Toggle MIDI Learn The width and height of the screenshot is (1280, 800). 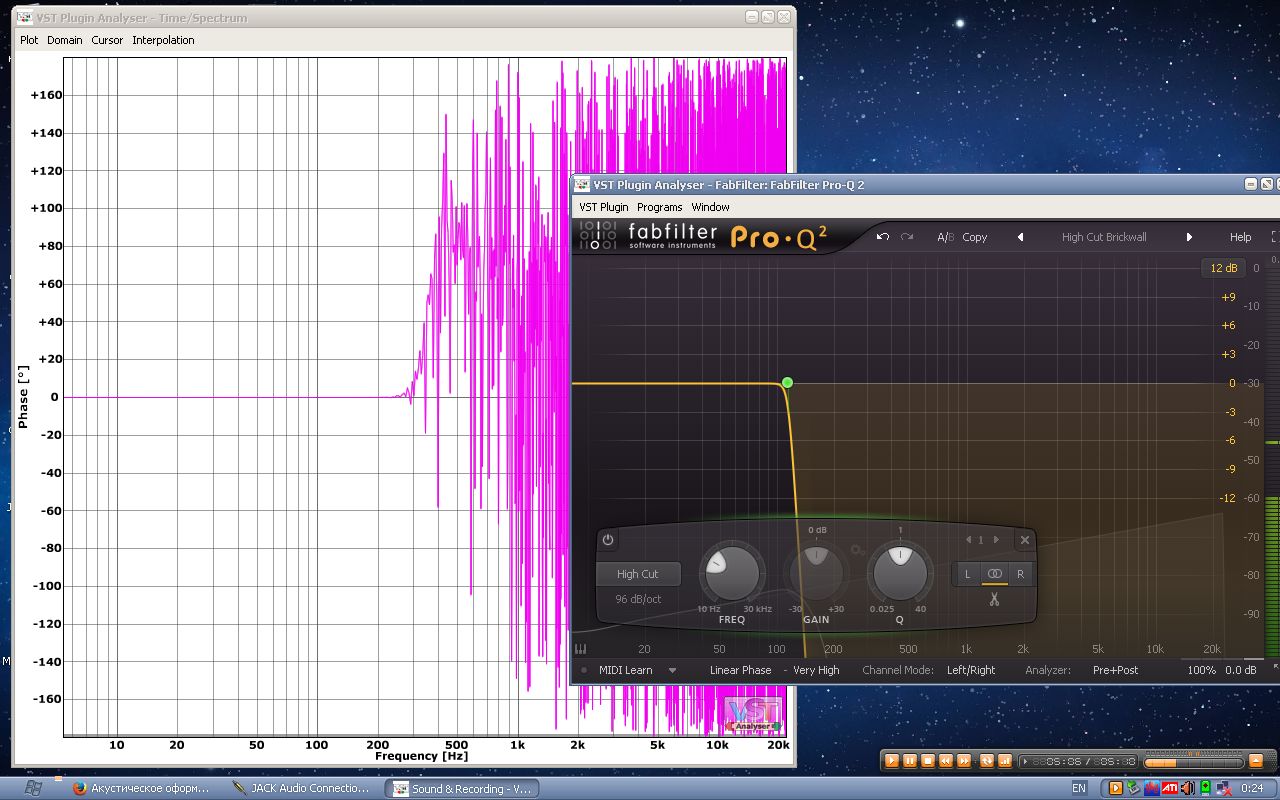coord(625,670)
